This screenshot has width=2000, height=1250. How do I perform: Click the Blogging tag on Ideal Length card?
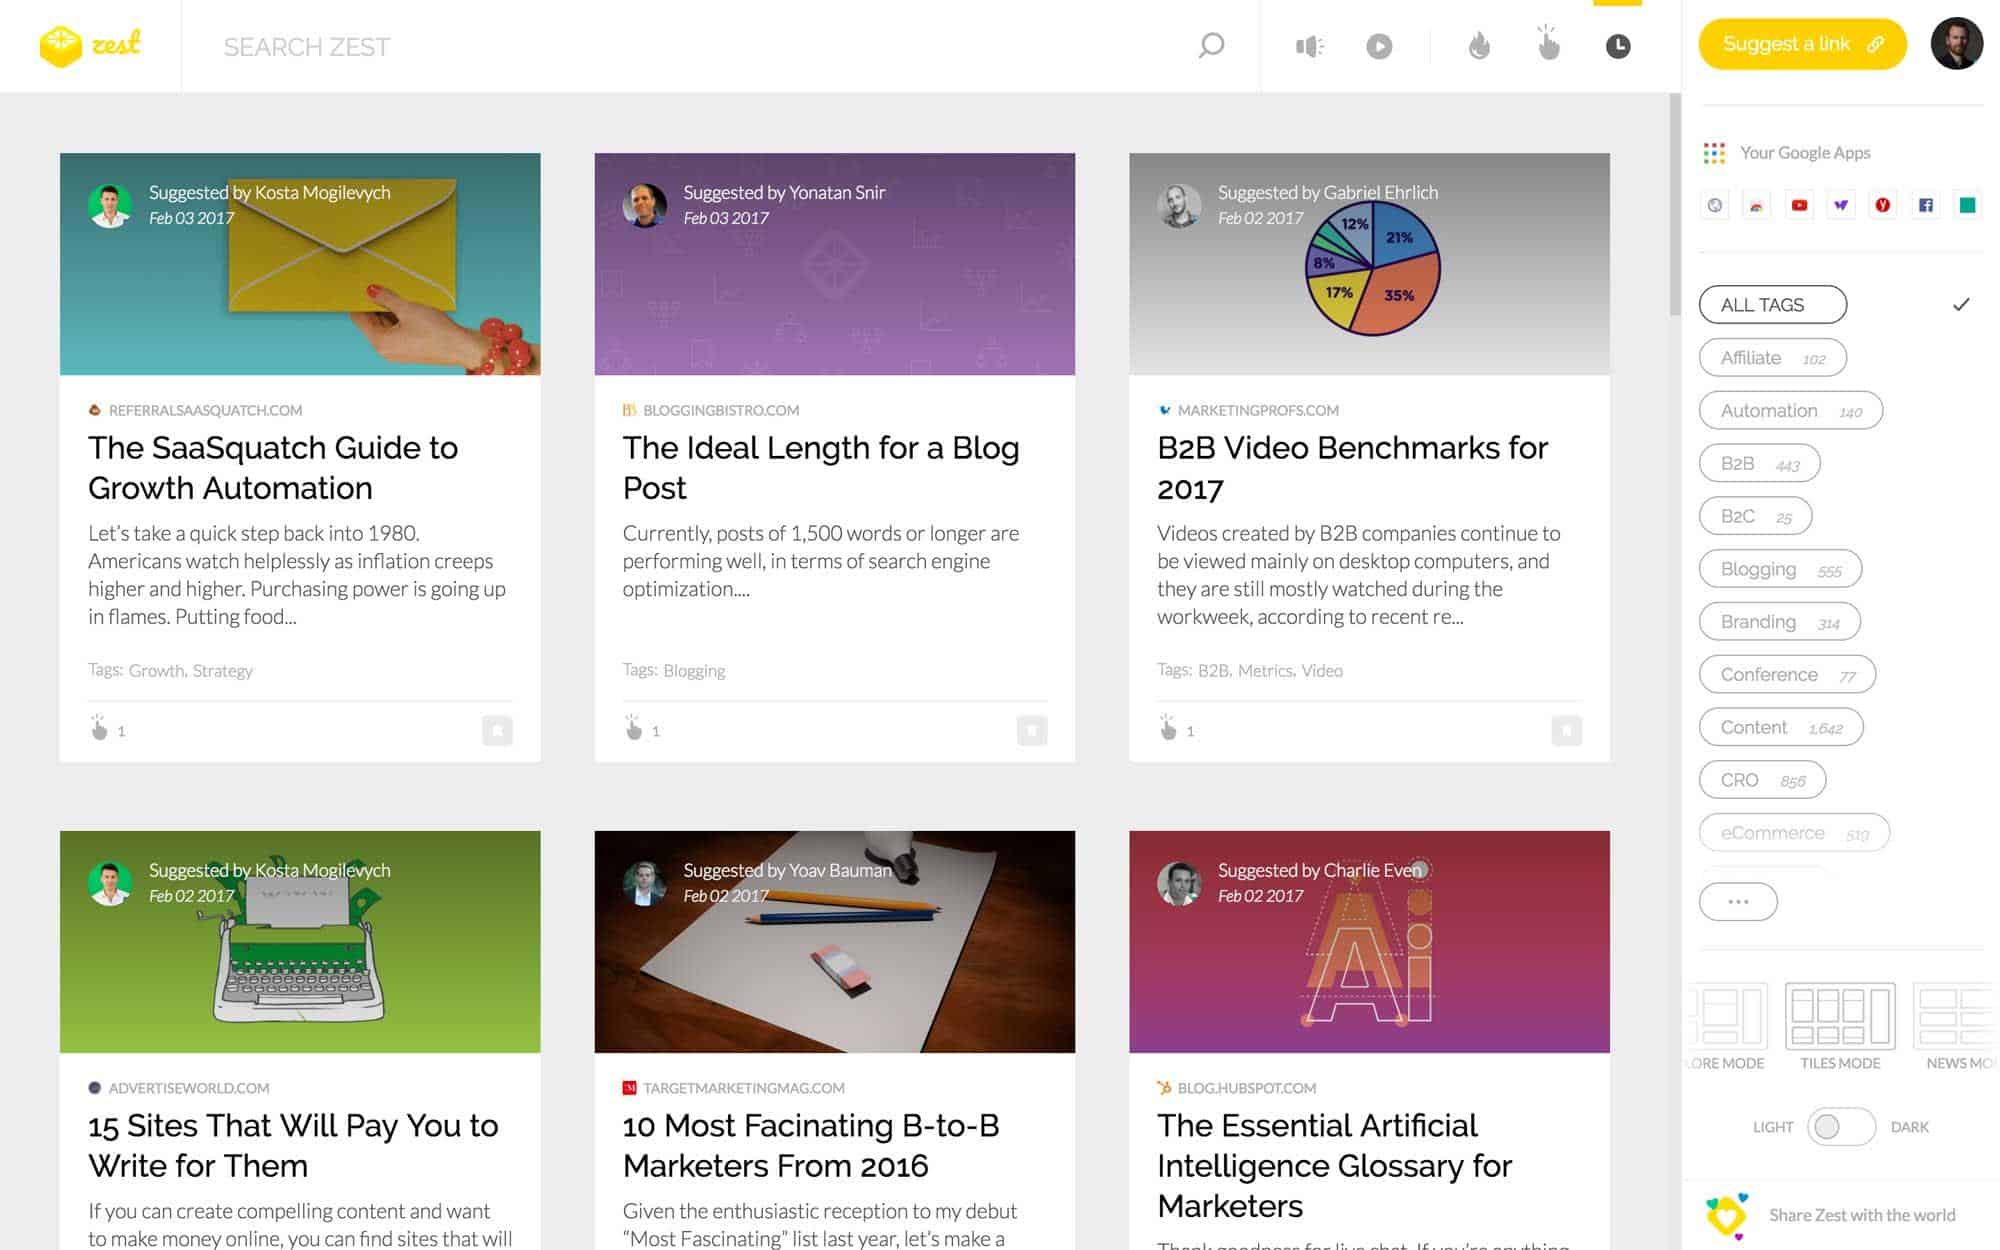[x=694, y=671]
